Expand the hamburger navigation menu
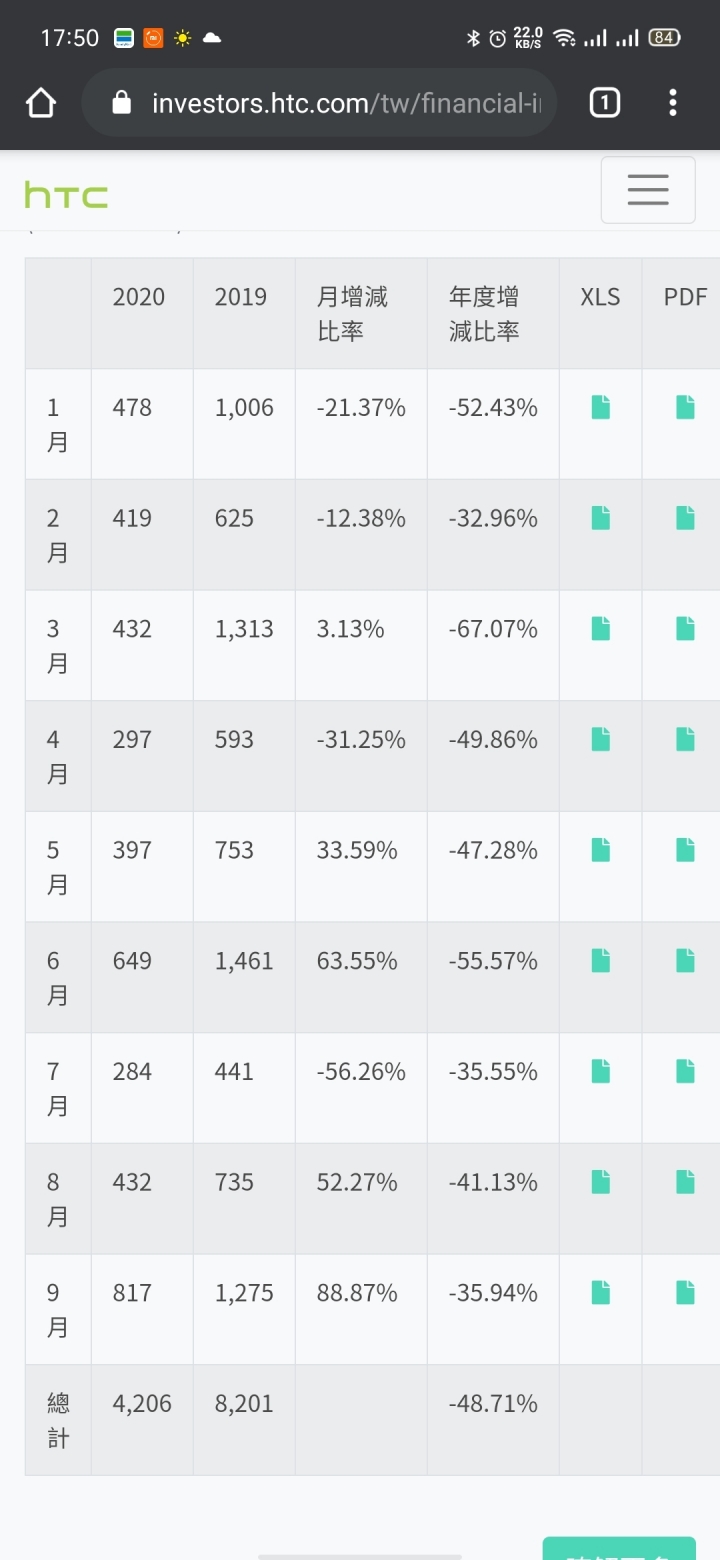The image size is (720, 1560). 647,190
